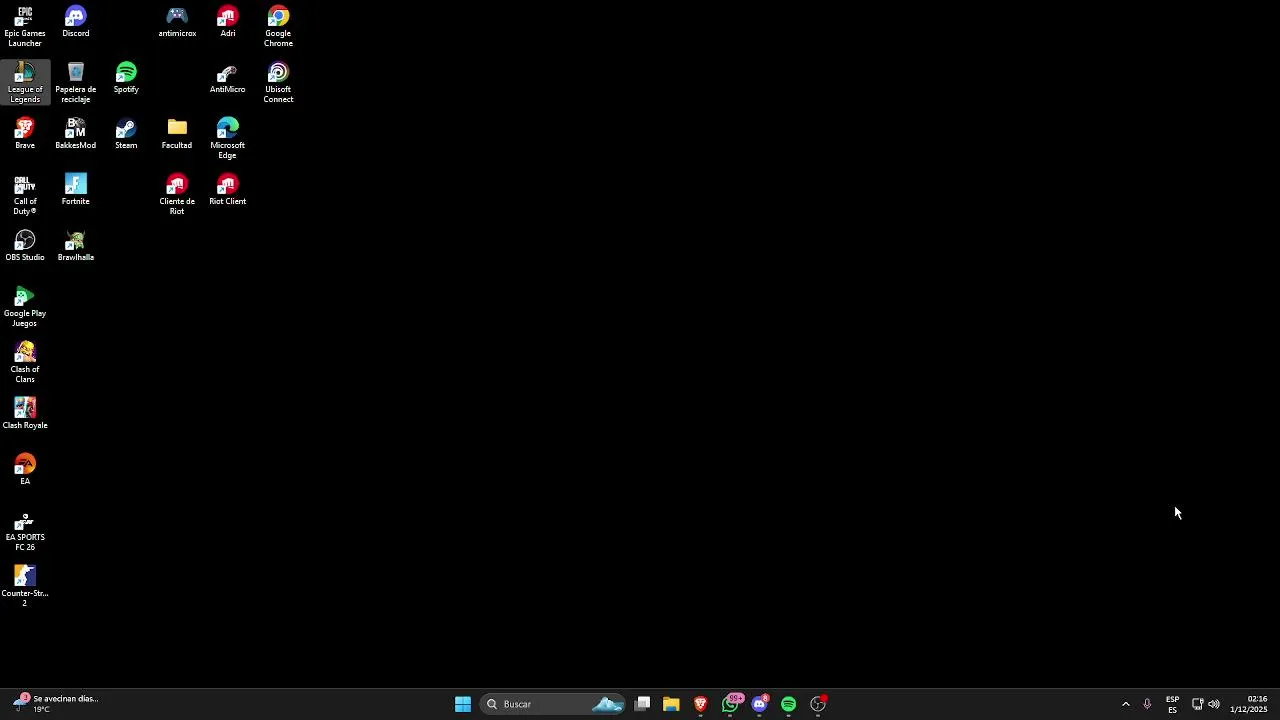This screenshot has width=1280, height=720.
Task: Click the Buscar taskbar search box
Action: (553, 704)
